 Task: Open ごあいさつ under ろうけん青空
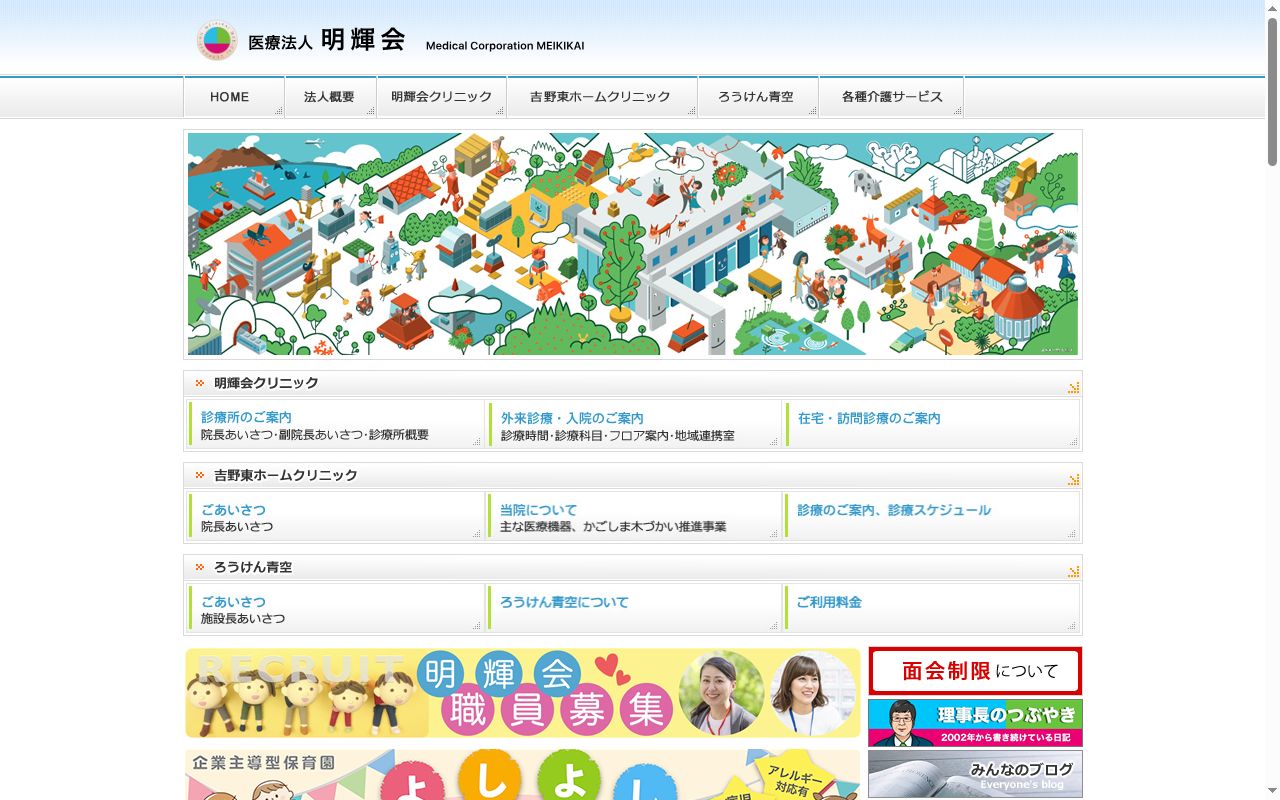coord(233,601)
